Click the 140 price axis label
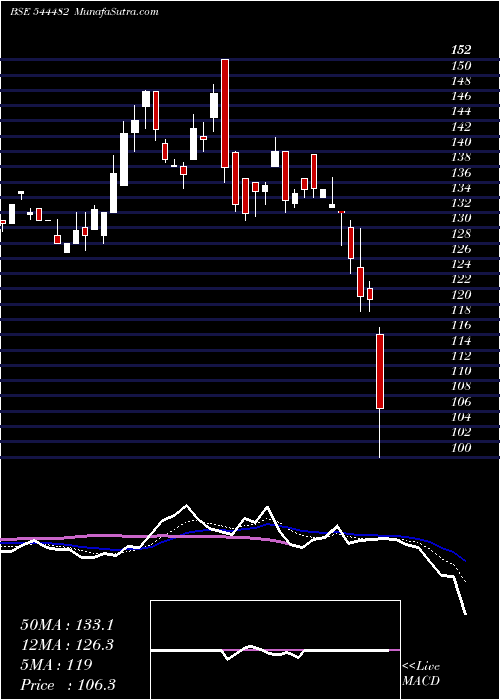 (x=461, y=142)
